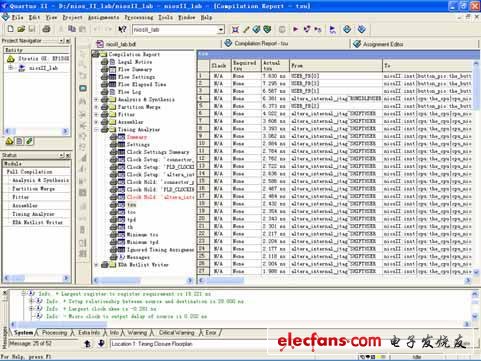Switch to the Warning messages tab

coord(137,333)
